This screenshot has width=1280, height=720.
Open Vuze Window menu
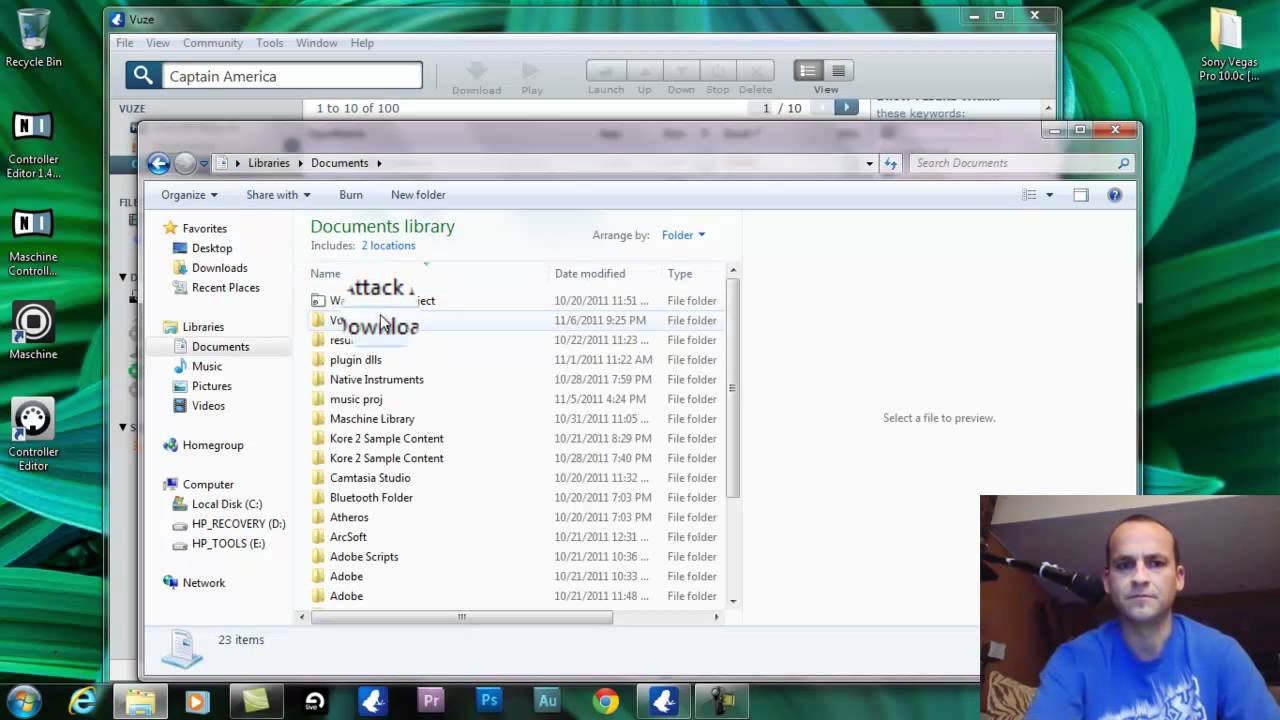click(316, 43)
